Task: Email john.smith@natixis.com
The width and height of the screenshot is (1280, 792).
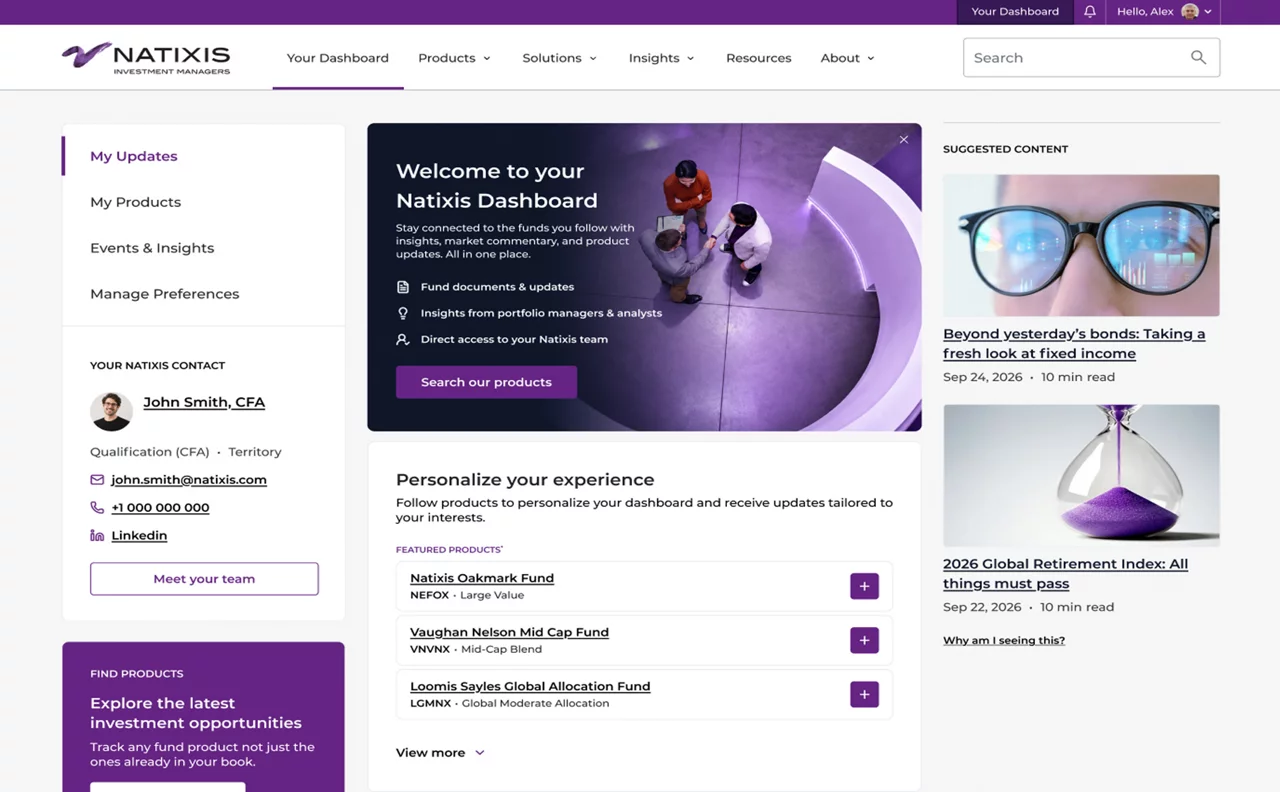Action: pos(189,480)
